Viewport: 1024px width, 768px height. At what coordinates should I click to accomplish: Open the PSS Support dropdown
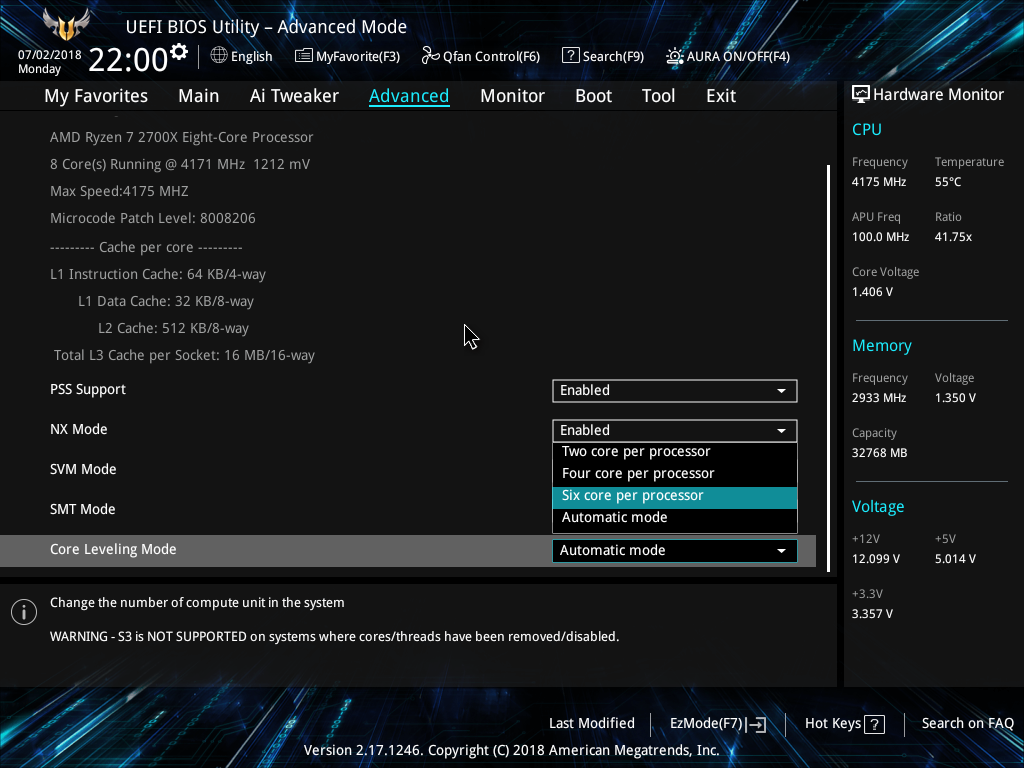(675, 391)
